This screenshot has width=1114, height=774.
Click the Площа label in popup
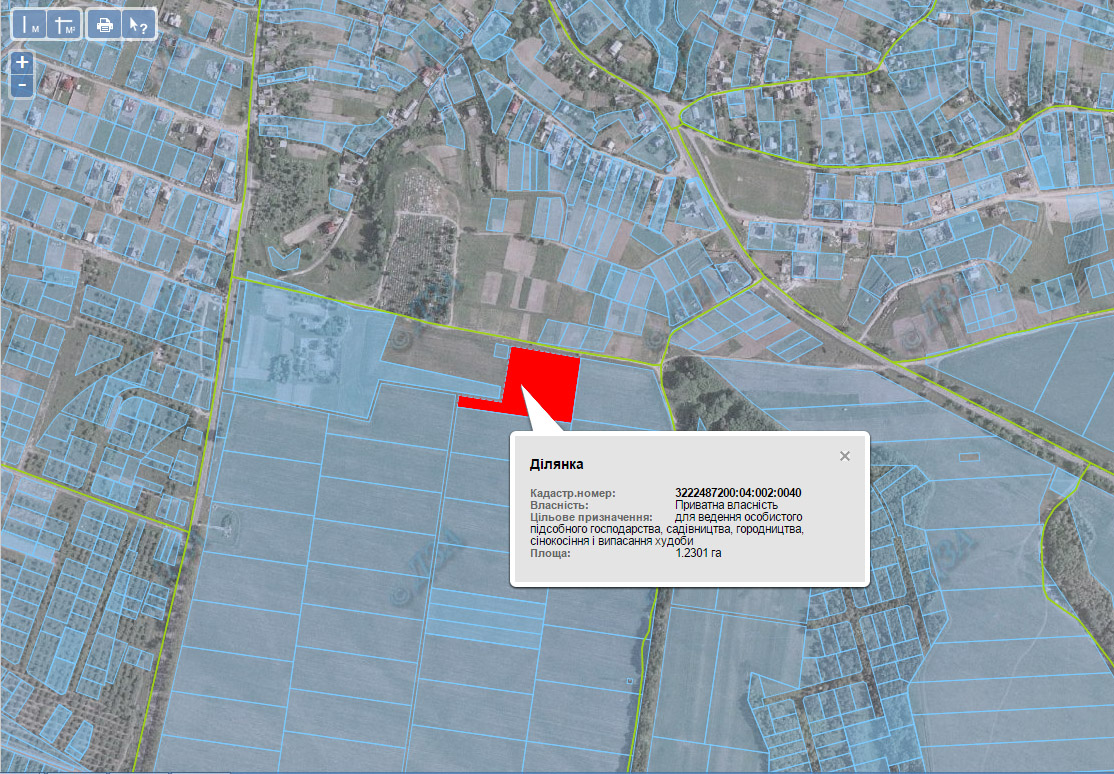(550, 553)
